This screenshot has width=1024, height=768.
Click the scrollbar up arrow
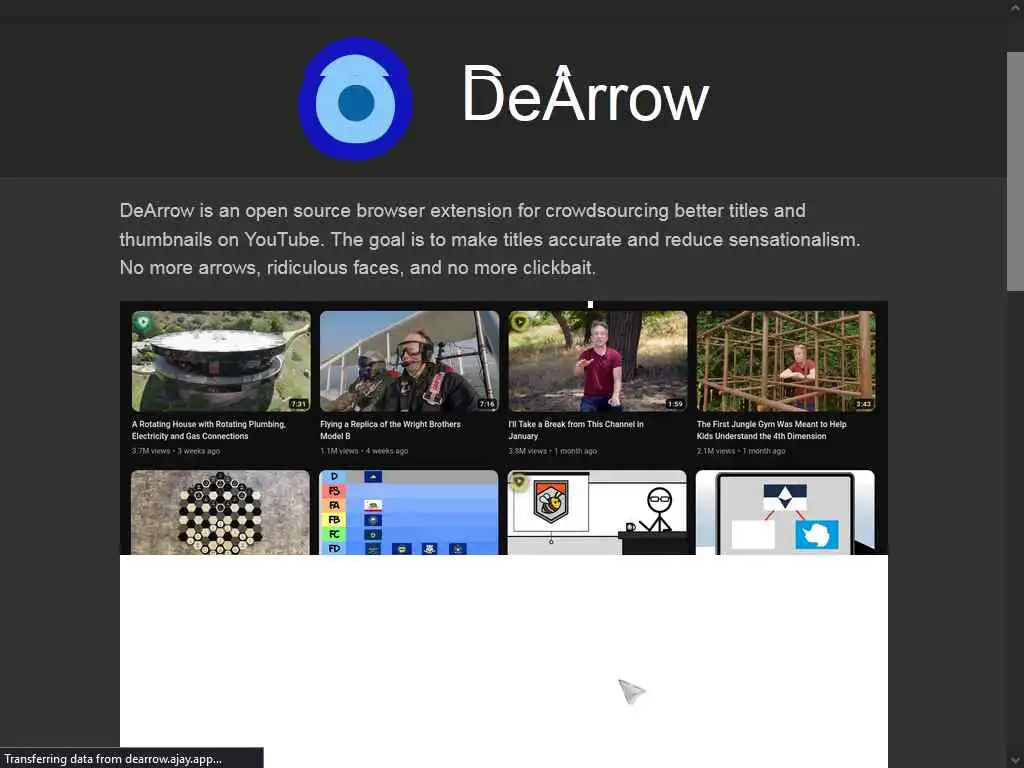click(x=1015, y=9)
